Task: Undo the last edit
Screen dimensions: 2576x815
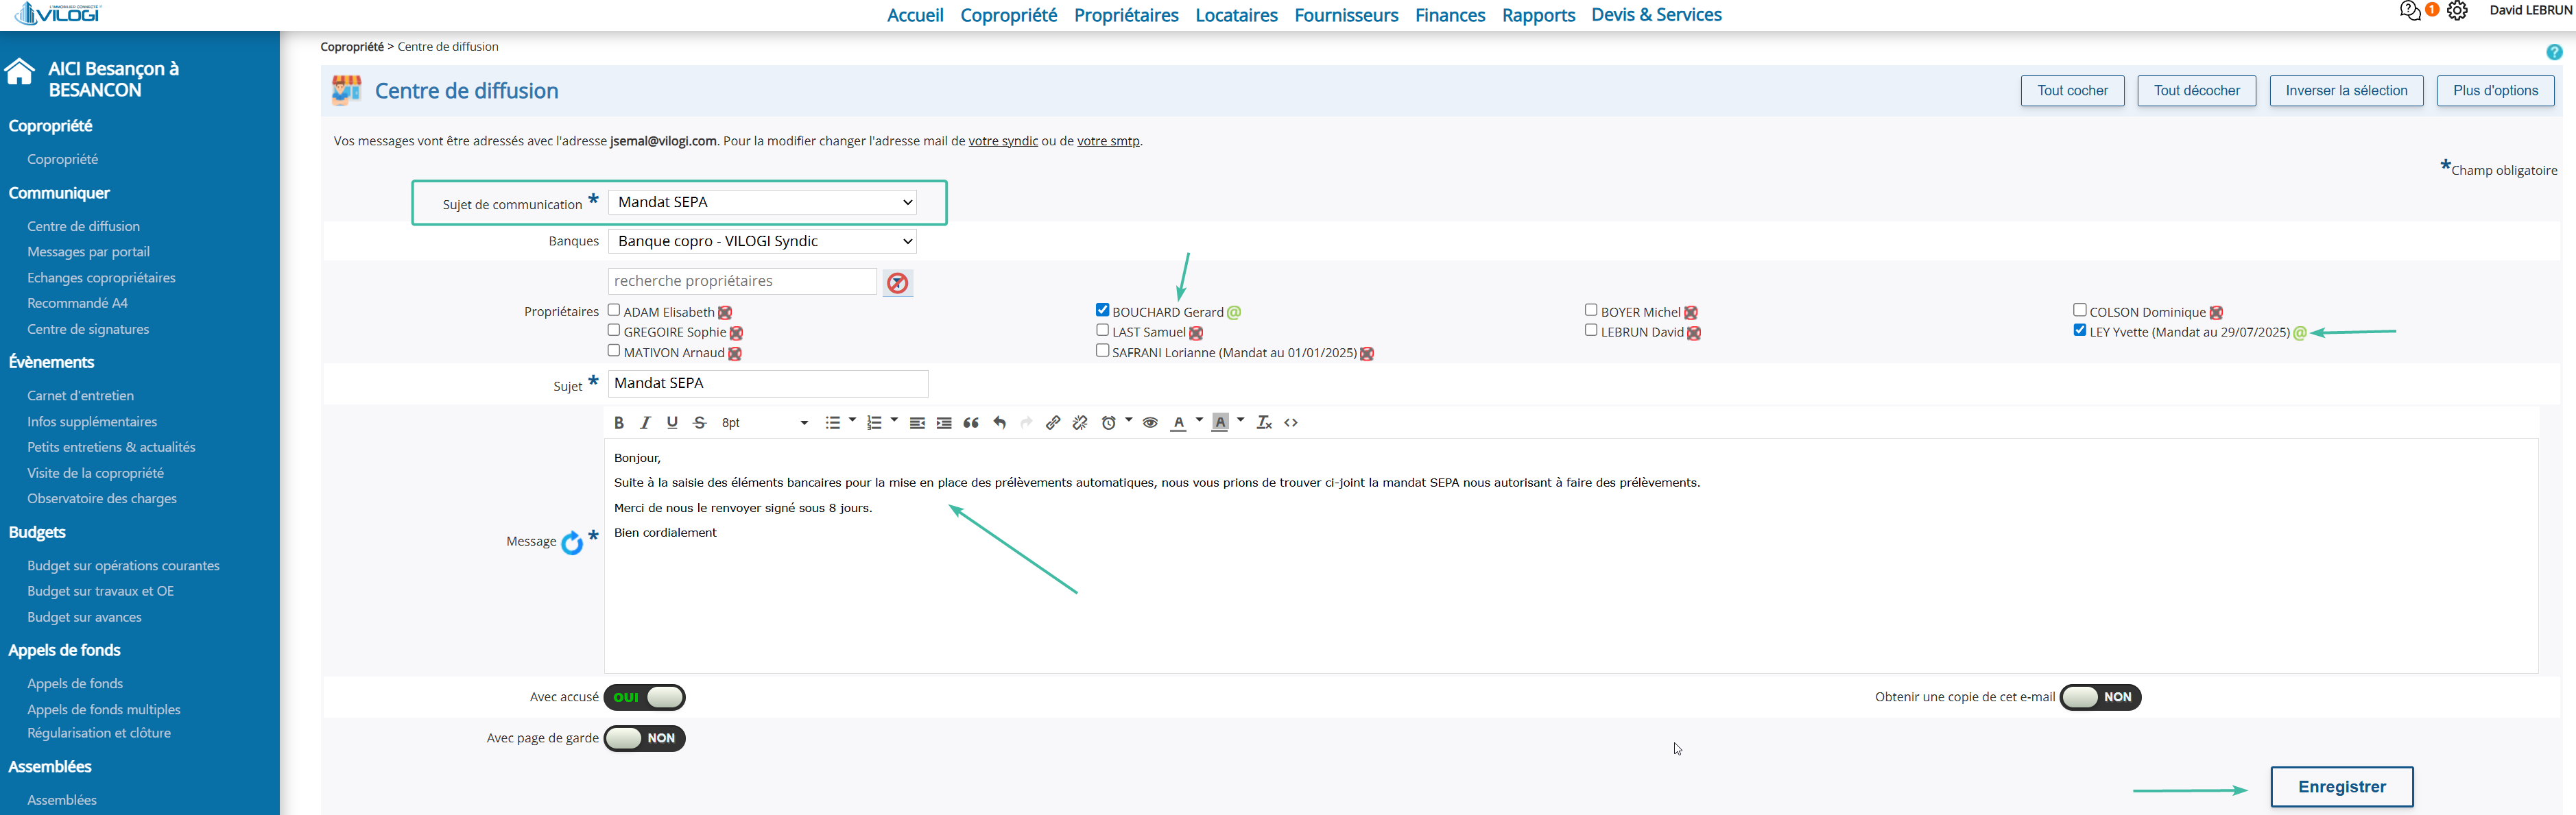Action: click(999, 423)
